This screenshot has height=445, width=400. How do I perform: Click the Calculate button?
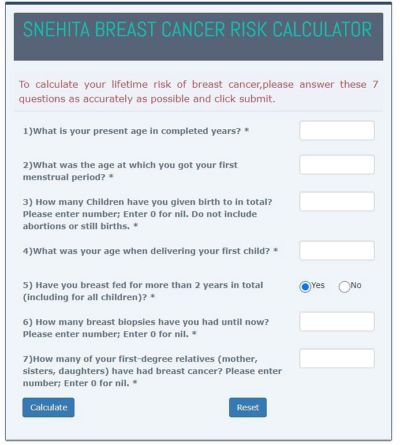[48, 407]
